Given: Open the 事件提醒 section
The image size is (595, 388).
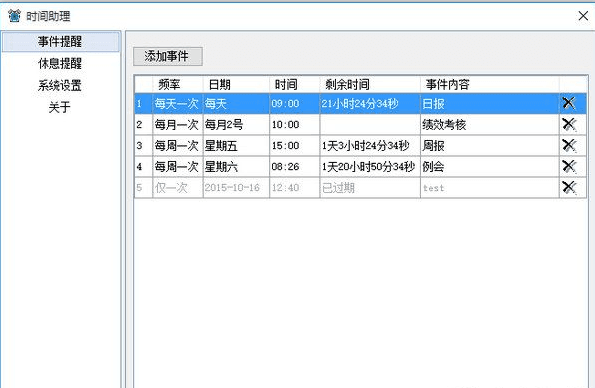Looking at the screenshot, I should click(x=61, y=41).
